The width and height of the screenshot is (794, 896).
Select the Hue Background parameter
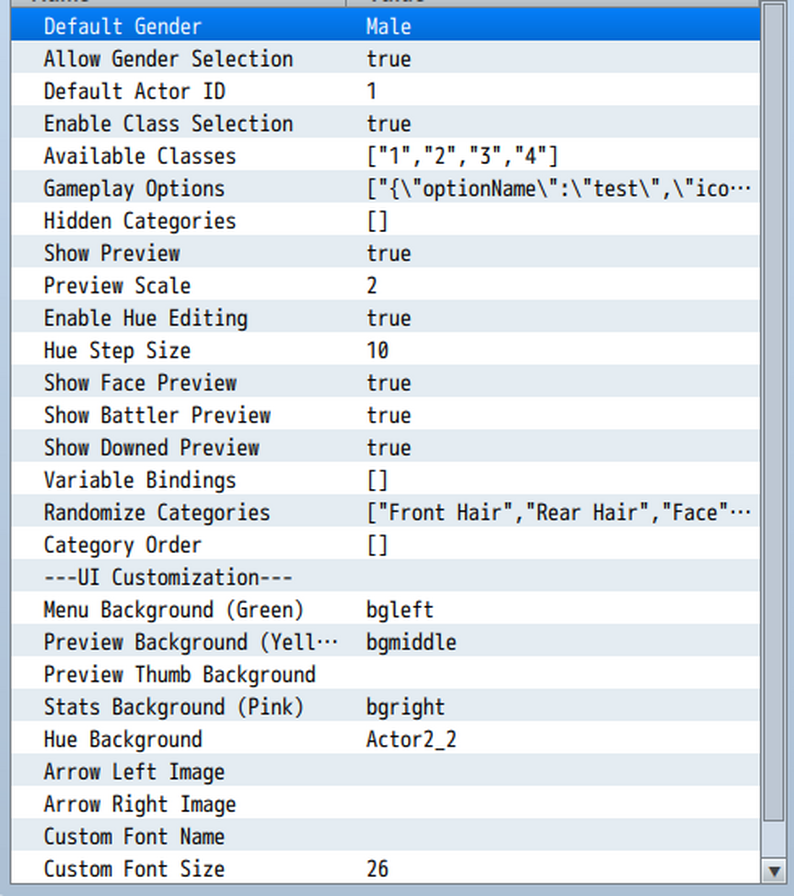385,739
